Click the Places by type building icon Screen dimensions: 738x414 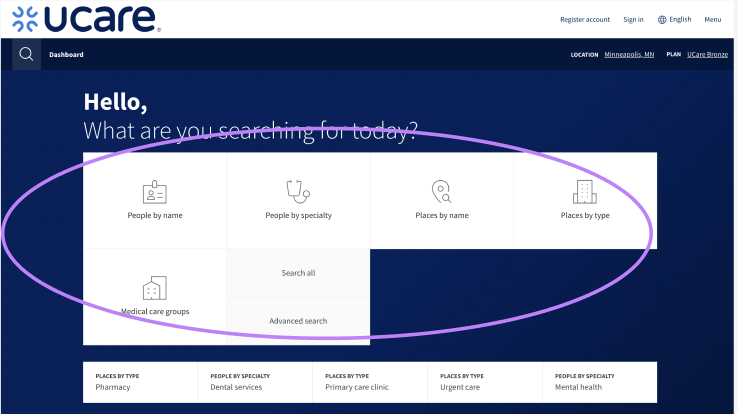coord(585,191)
